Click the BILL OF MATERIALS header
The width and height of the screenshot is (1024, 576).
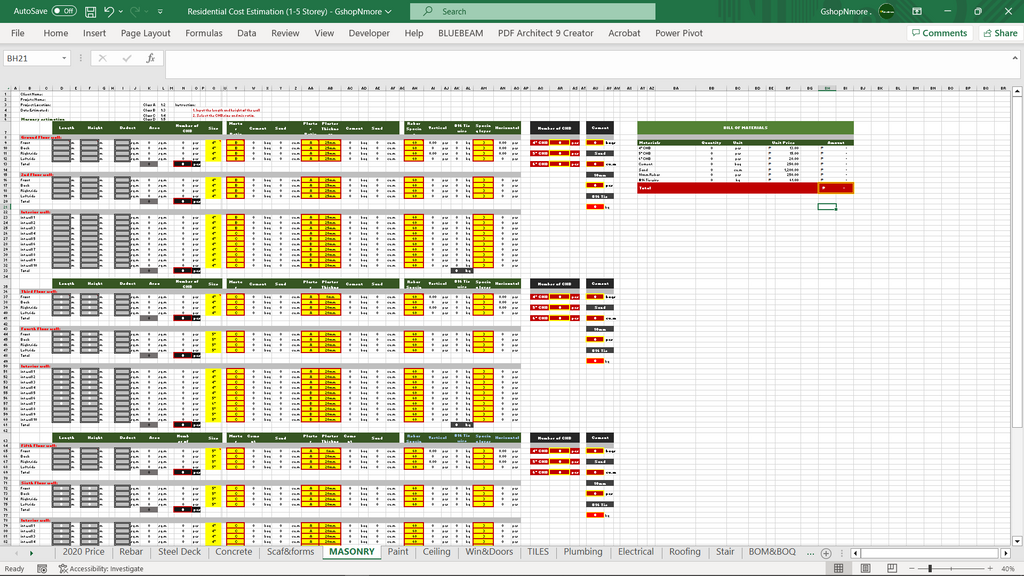click(745, 128)
